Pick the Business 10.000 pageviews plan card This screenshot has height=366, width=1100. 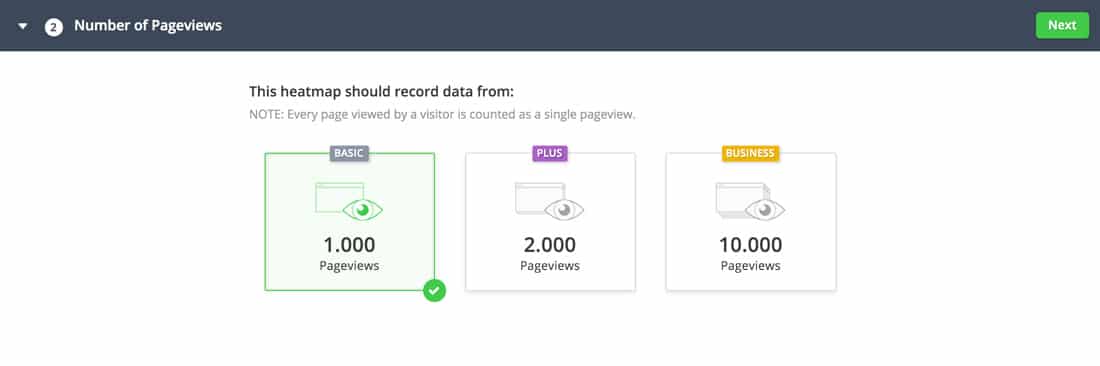pyautogui.click(x=751, y=222)
